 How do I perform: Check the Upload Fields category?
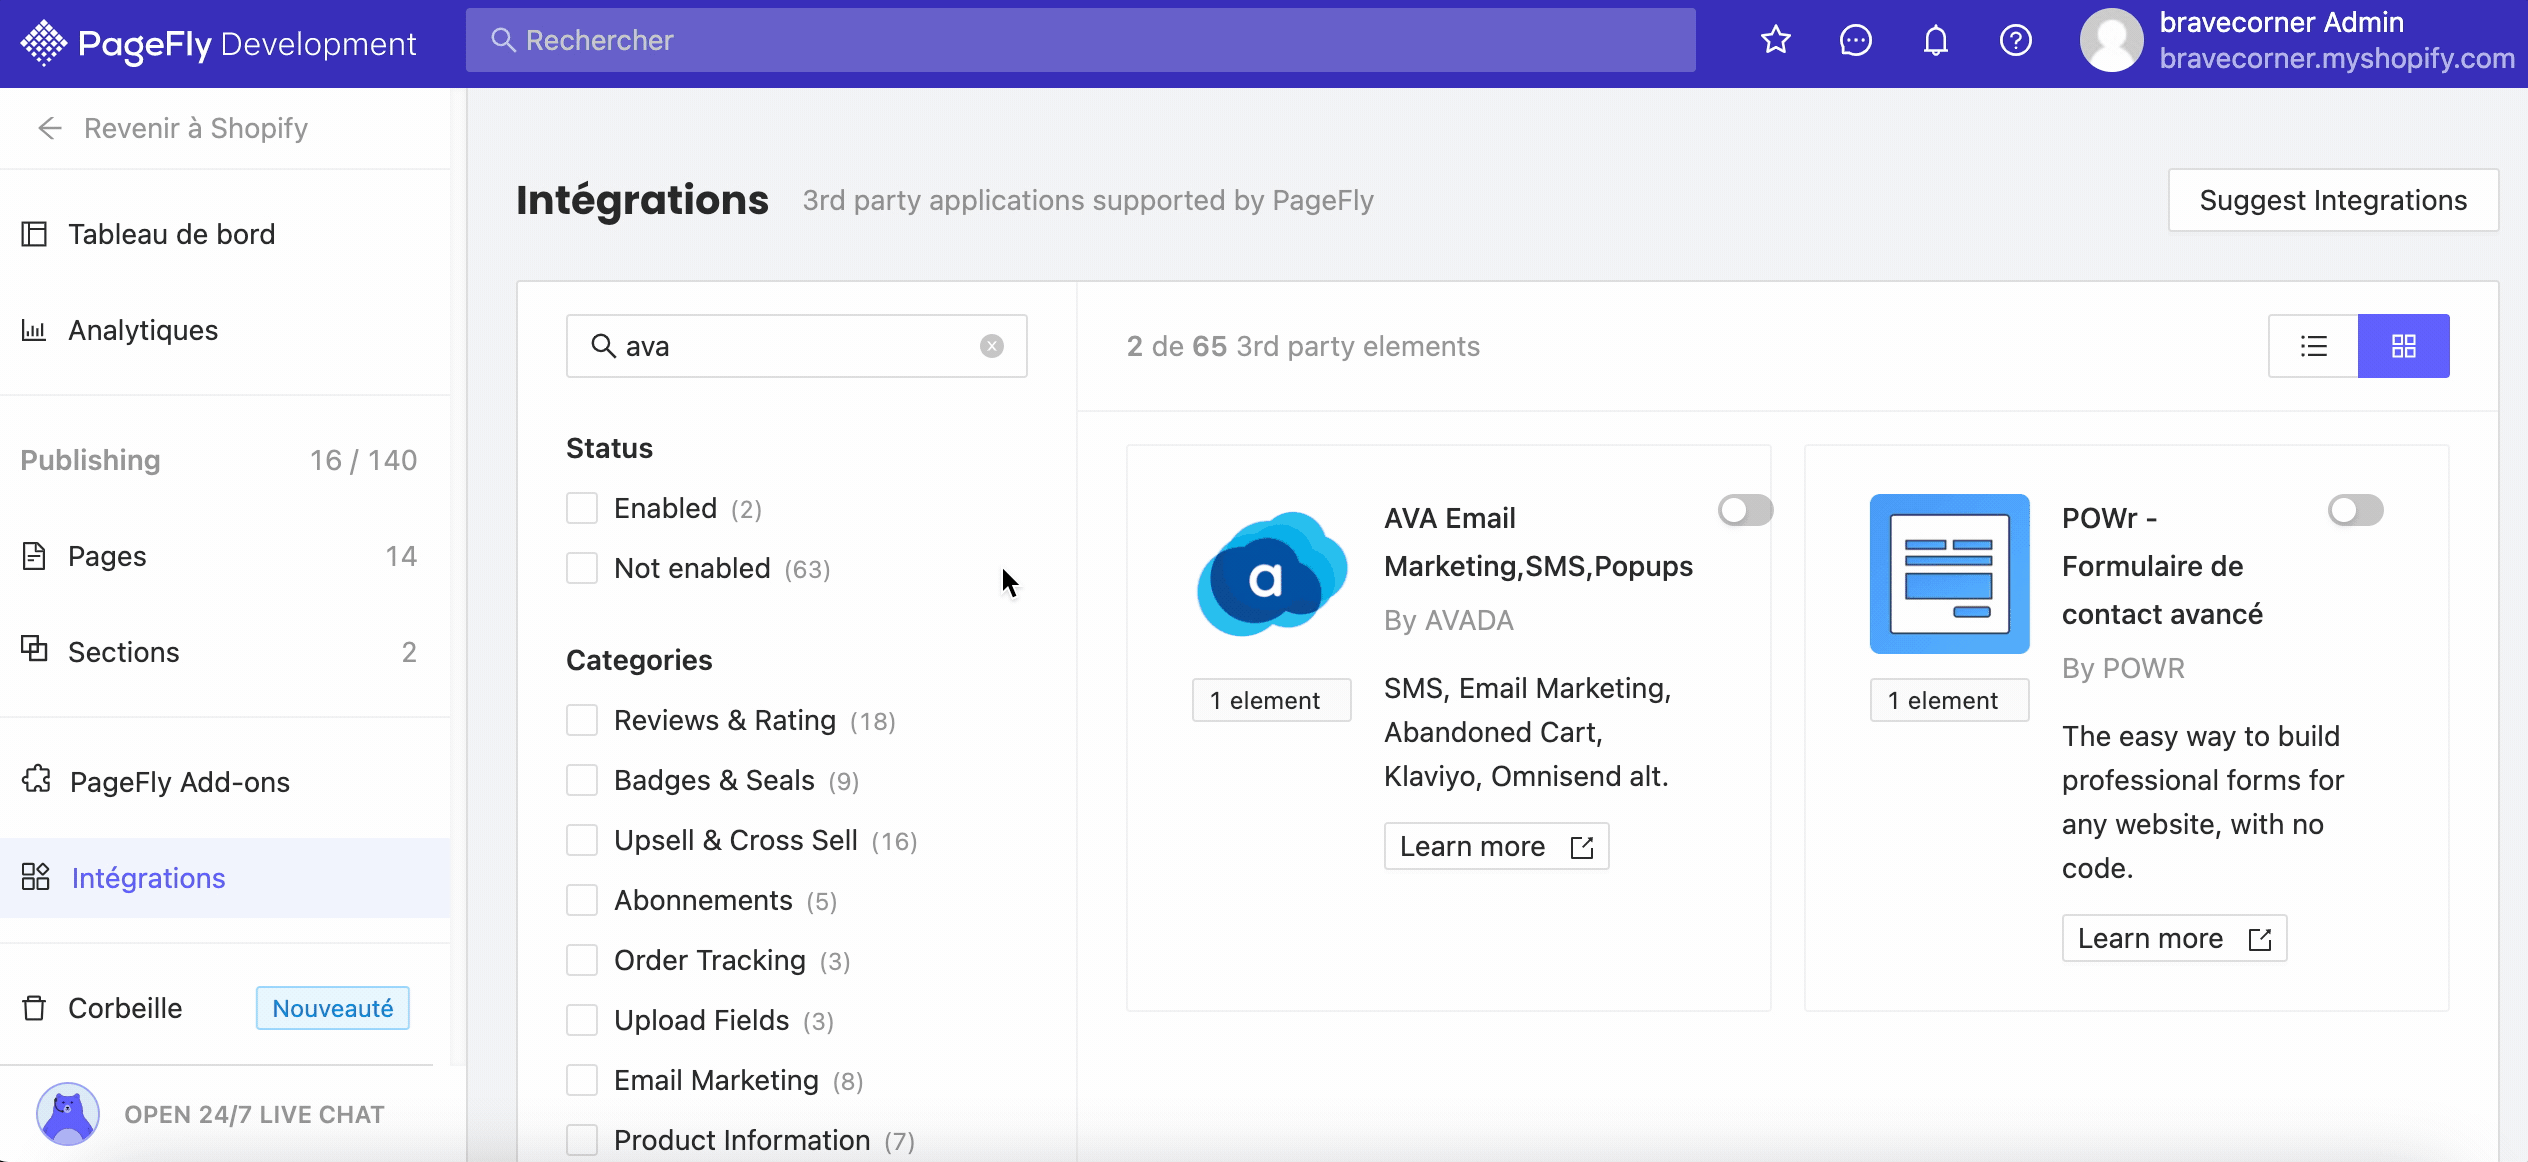coord(582,1020)
